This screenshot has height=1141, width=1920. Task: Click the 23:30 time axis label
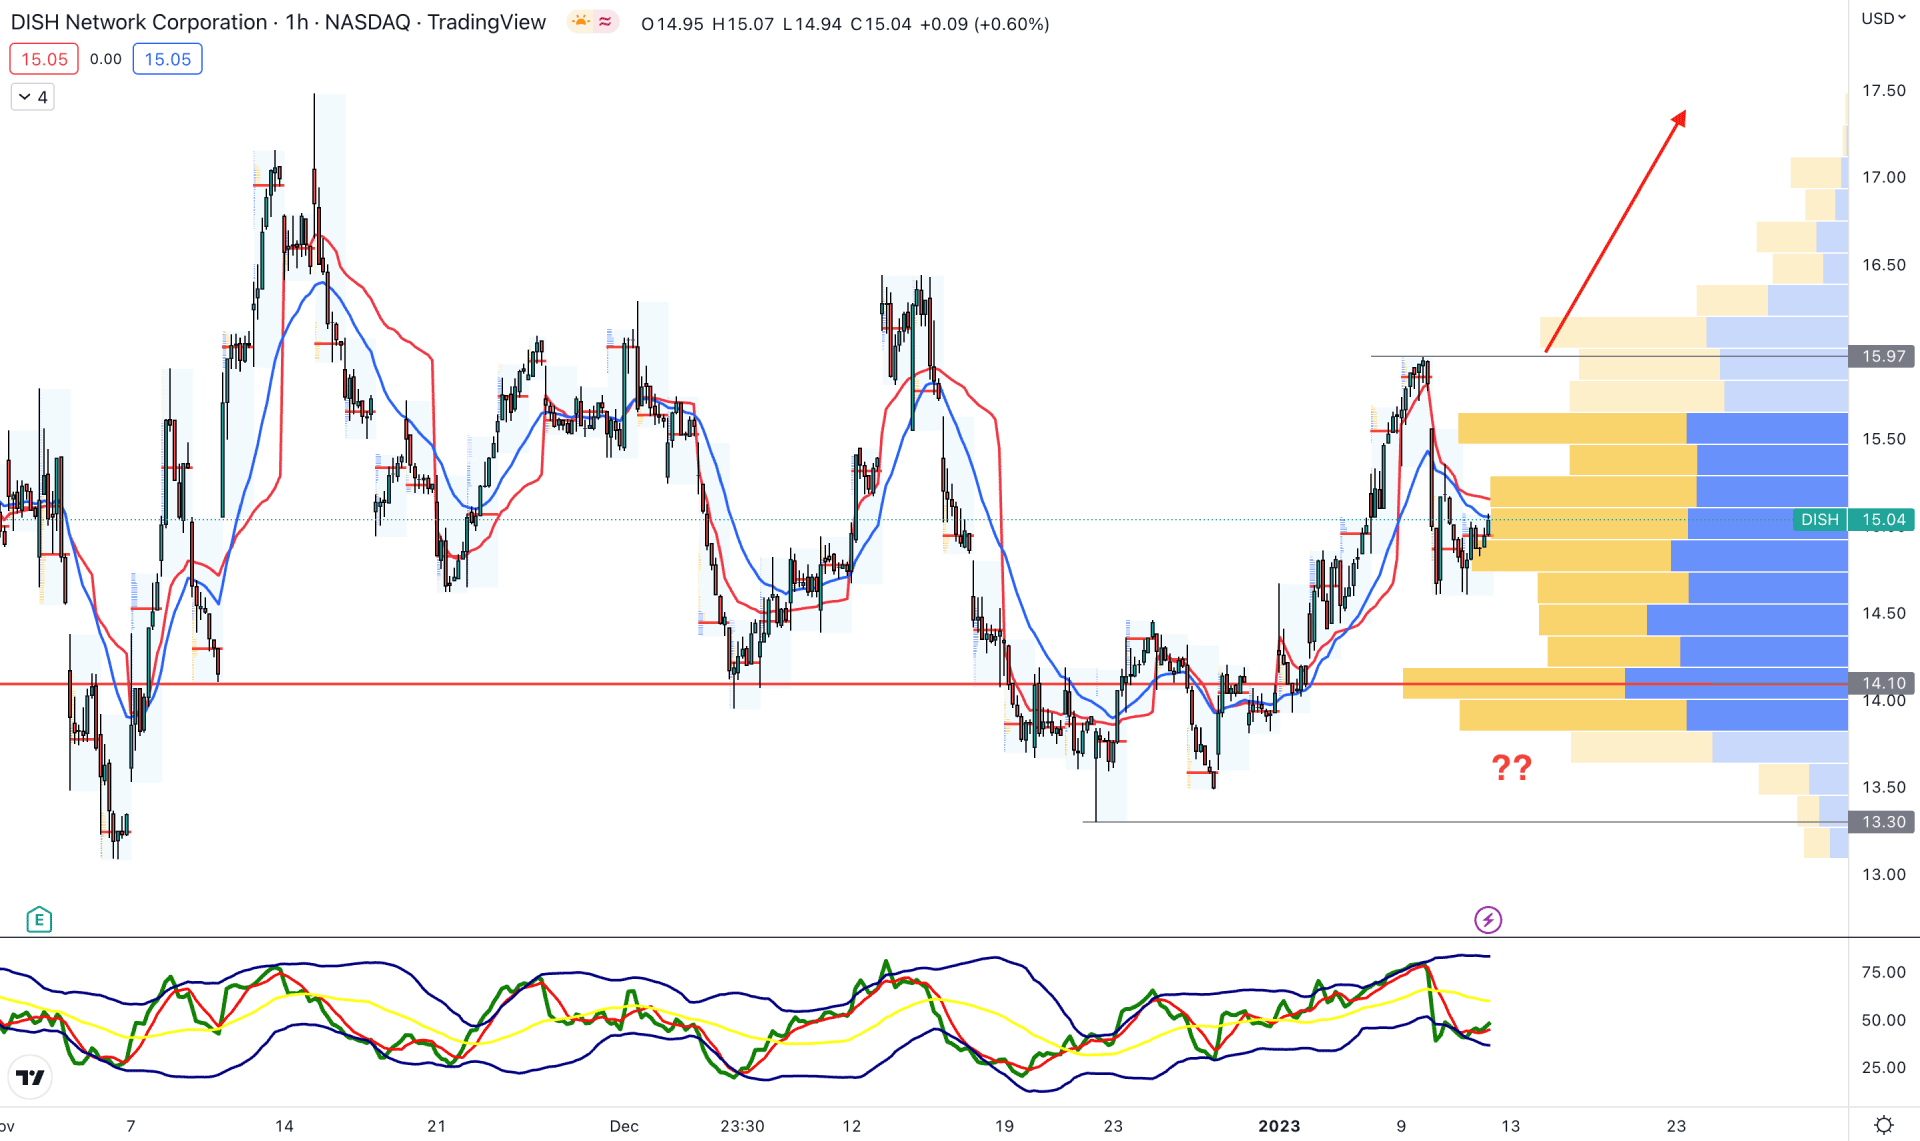click(742, 1126)
